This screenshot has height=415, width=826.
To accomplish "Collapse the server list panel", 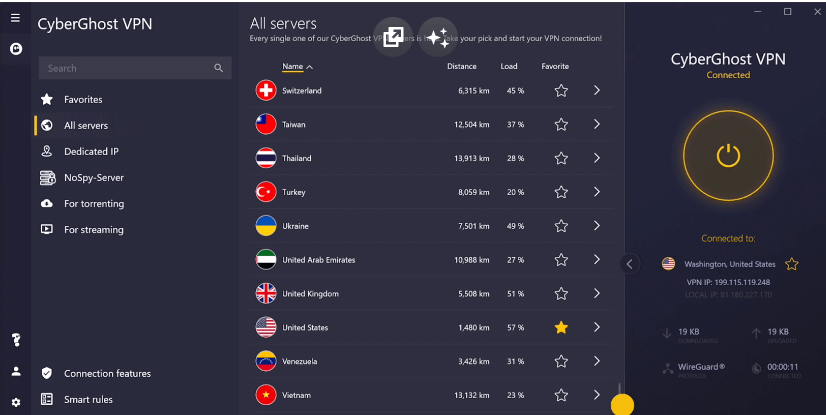I will [629, 264].
